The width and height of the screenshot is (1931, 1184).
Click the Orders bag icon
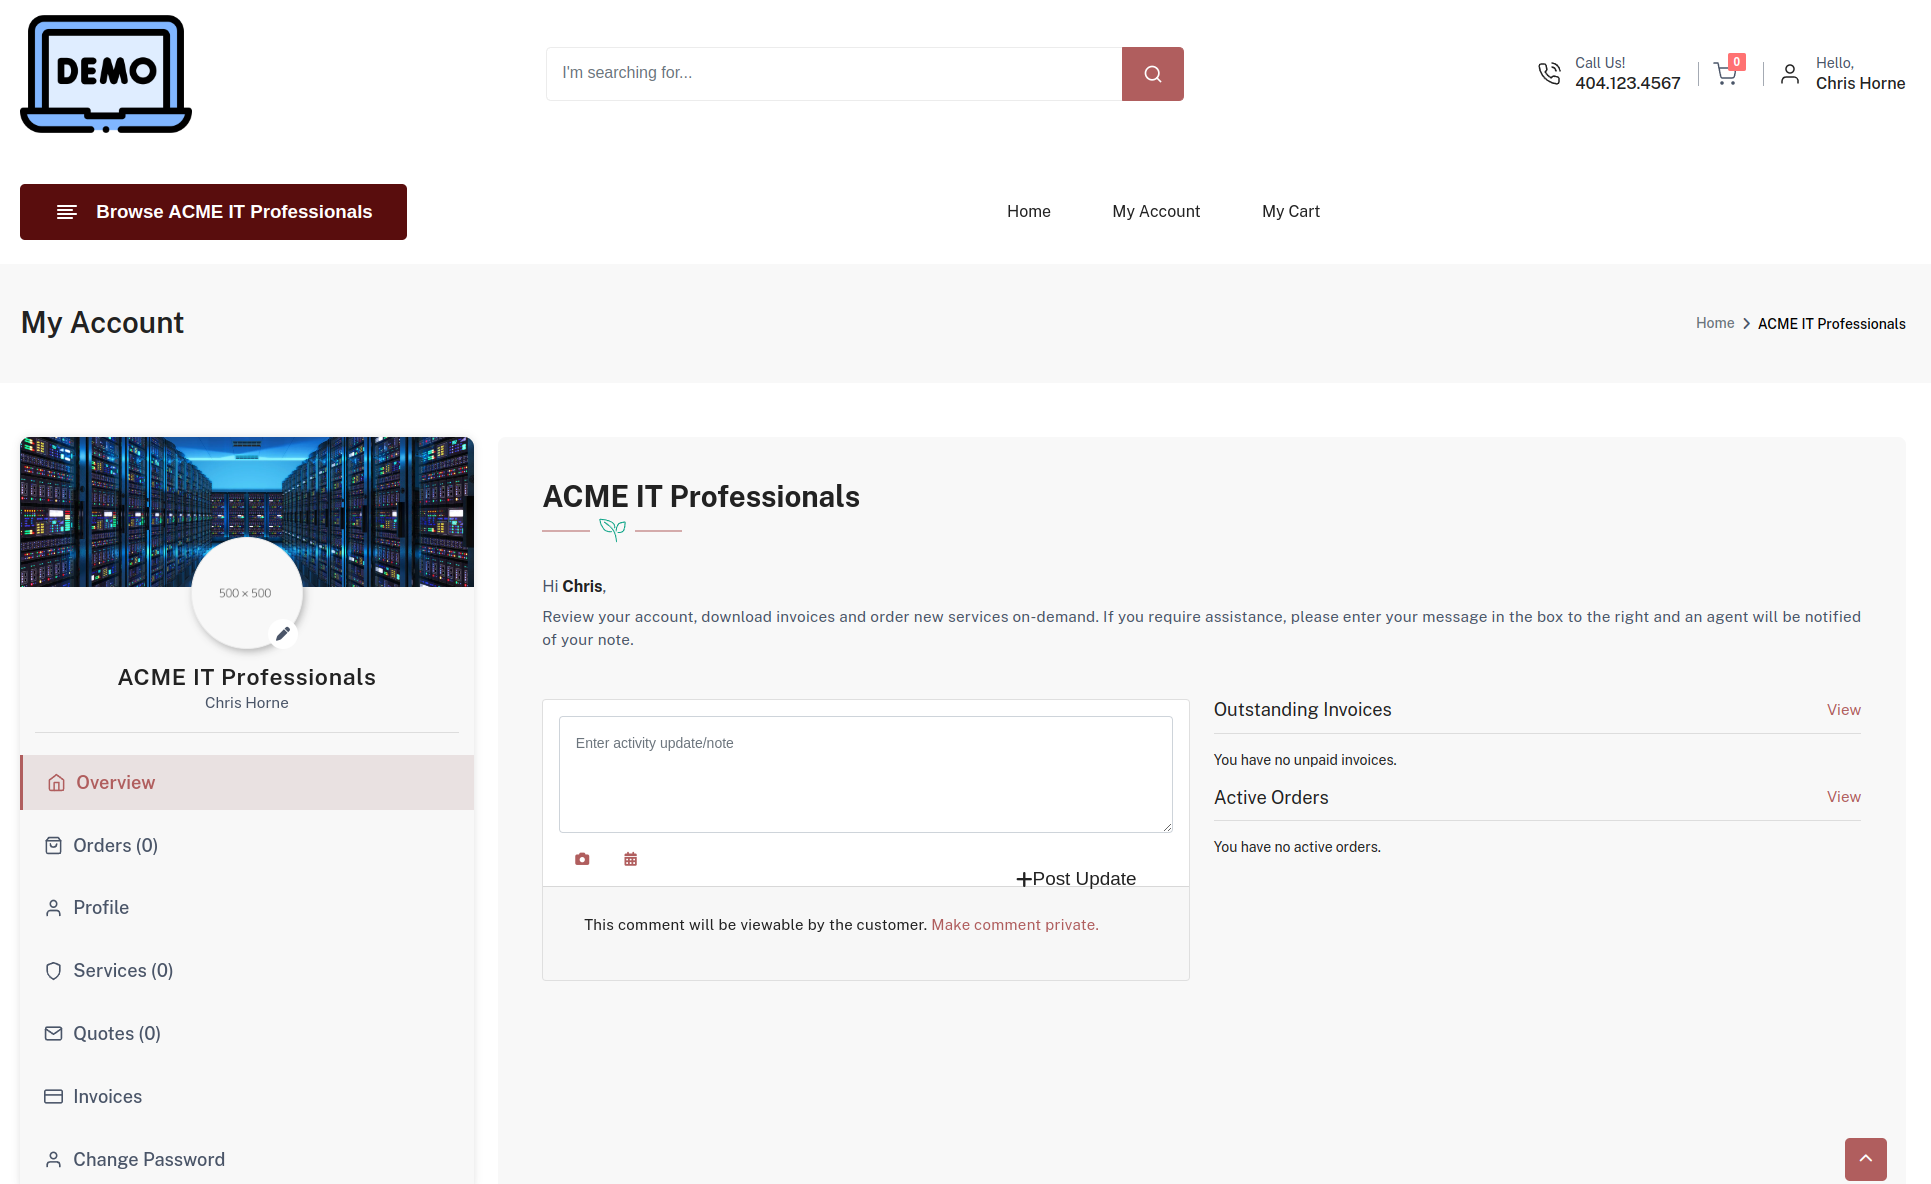pyautogui.click(x=54, y=846)
